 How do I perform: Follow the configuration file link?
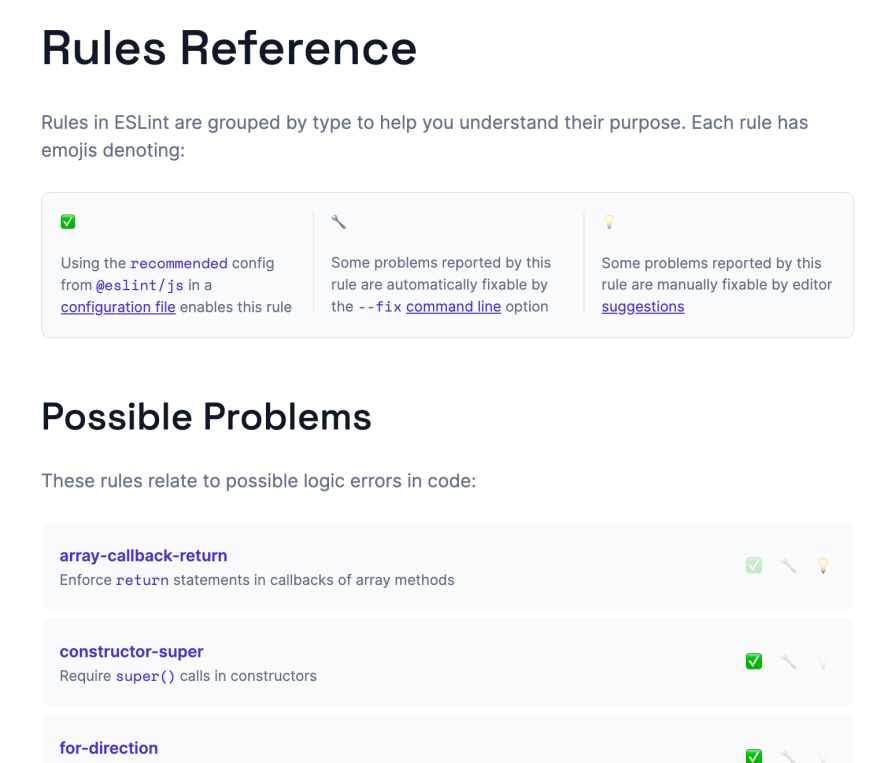click(x=118, y=307)
